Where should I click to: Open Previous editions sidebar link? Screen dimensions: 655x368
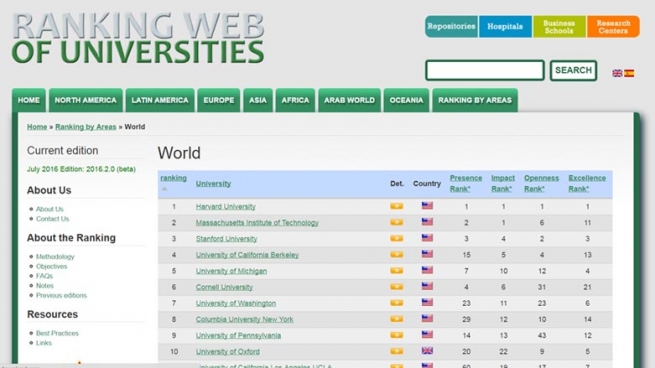point(61,295)
